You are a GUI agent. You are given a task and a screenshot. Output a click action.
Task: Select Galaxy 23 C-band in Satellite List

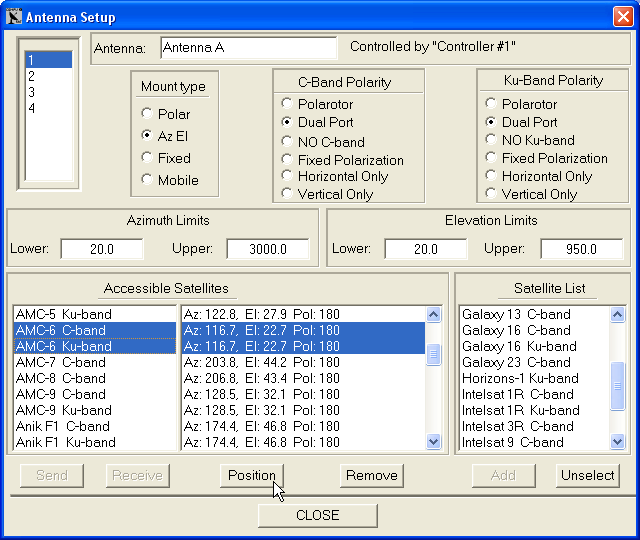point(516,362)
